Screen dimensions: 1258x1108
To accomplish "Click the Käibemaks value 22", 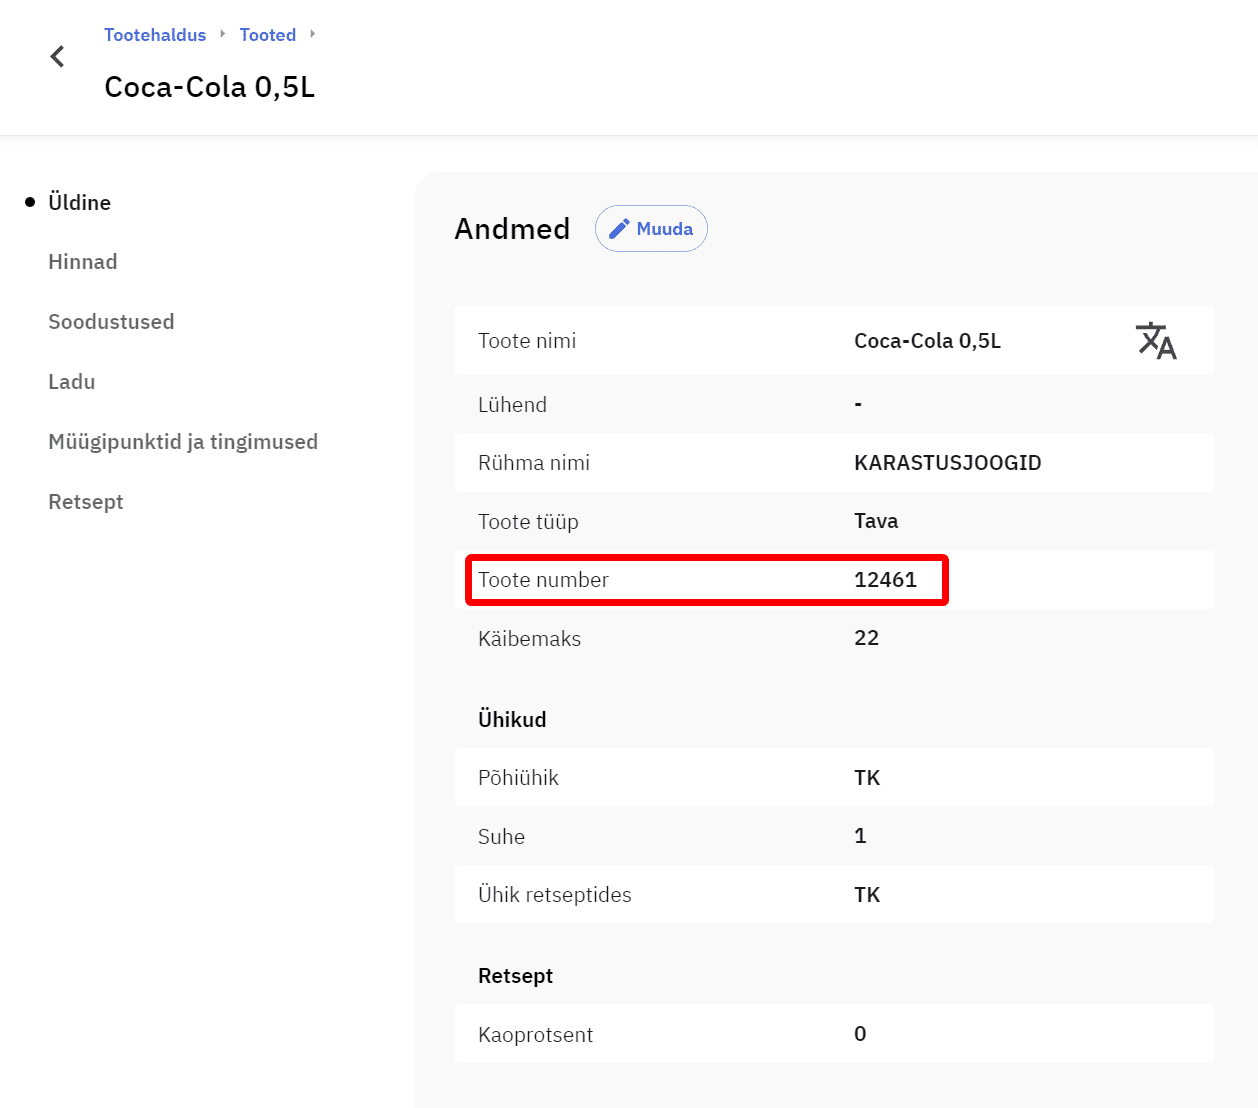I will (866, 638).
